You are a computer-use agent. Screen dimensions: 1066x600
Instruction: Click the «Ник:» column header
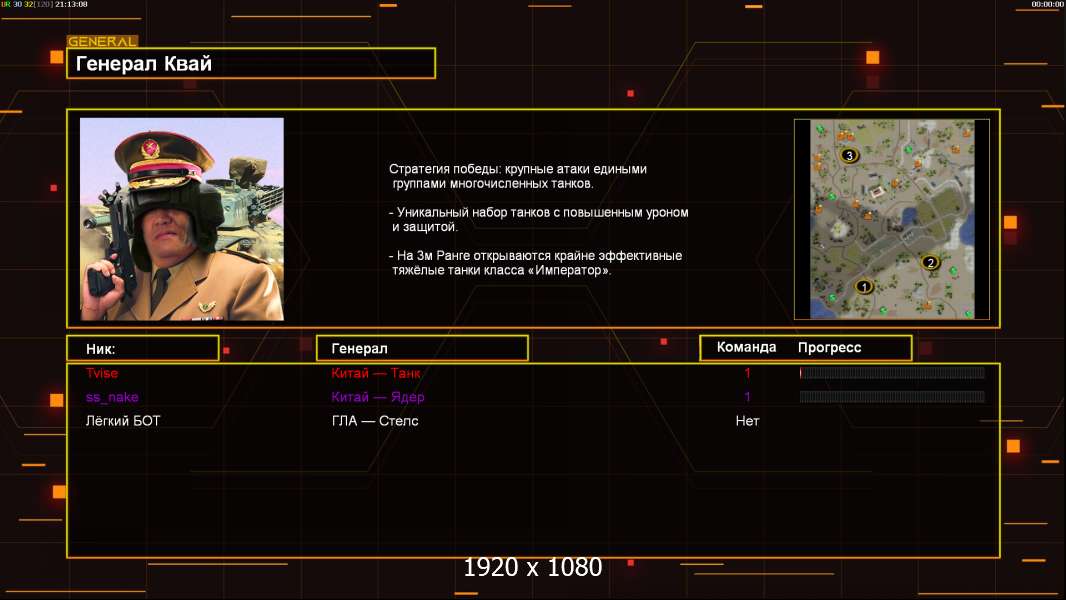click(x=142, y=348)
